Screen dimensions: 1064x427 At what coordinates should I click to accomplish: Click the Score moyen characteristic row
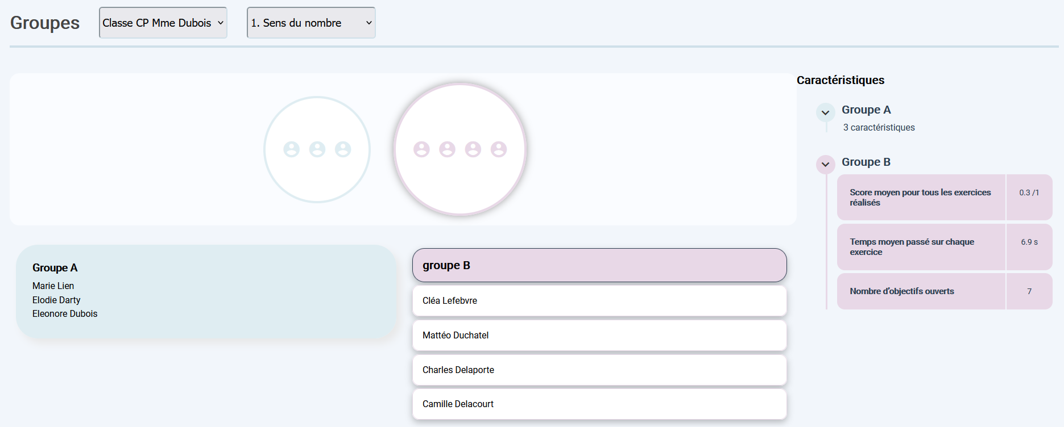[943, 197]
